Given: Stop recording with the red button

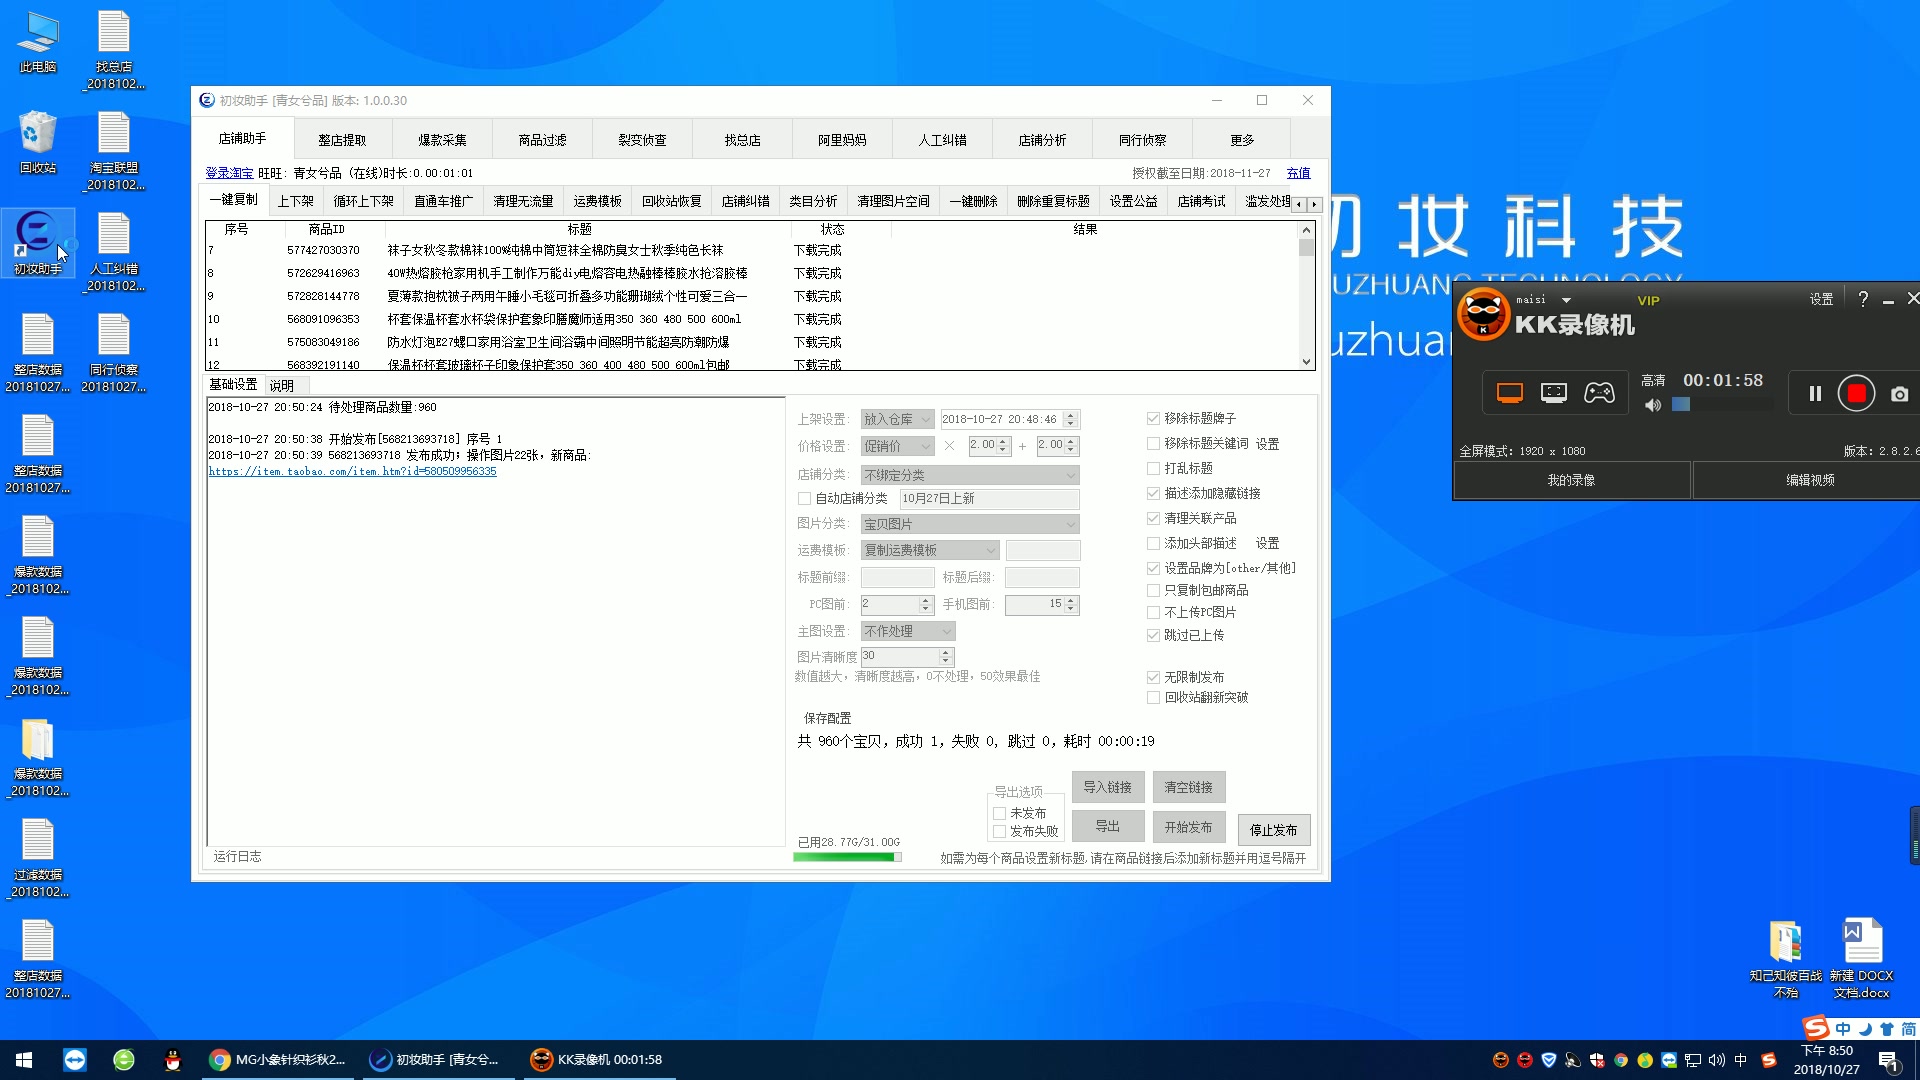Looking at the screenshot, I should (1857, 394).
